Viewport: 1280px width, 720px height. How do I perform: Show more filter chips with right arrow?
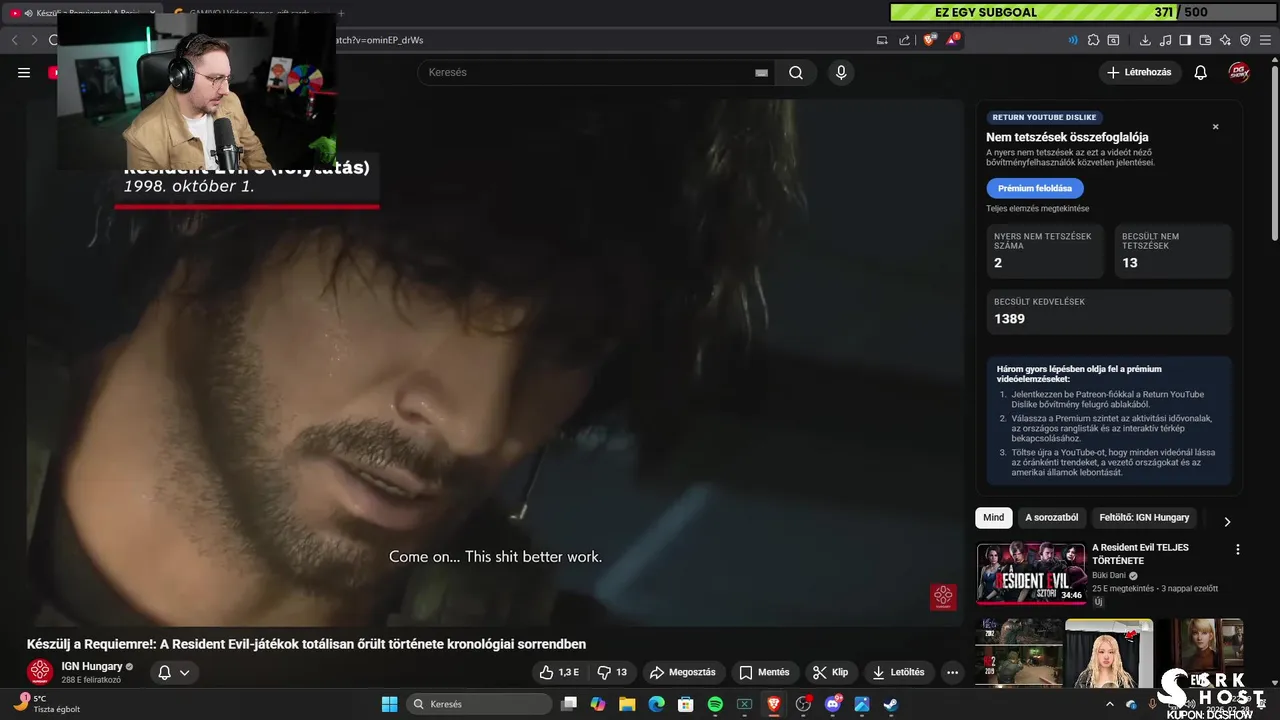1227,521
